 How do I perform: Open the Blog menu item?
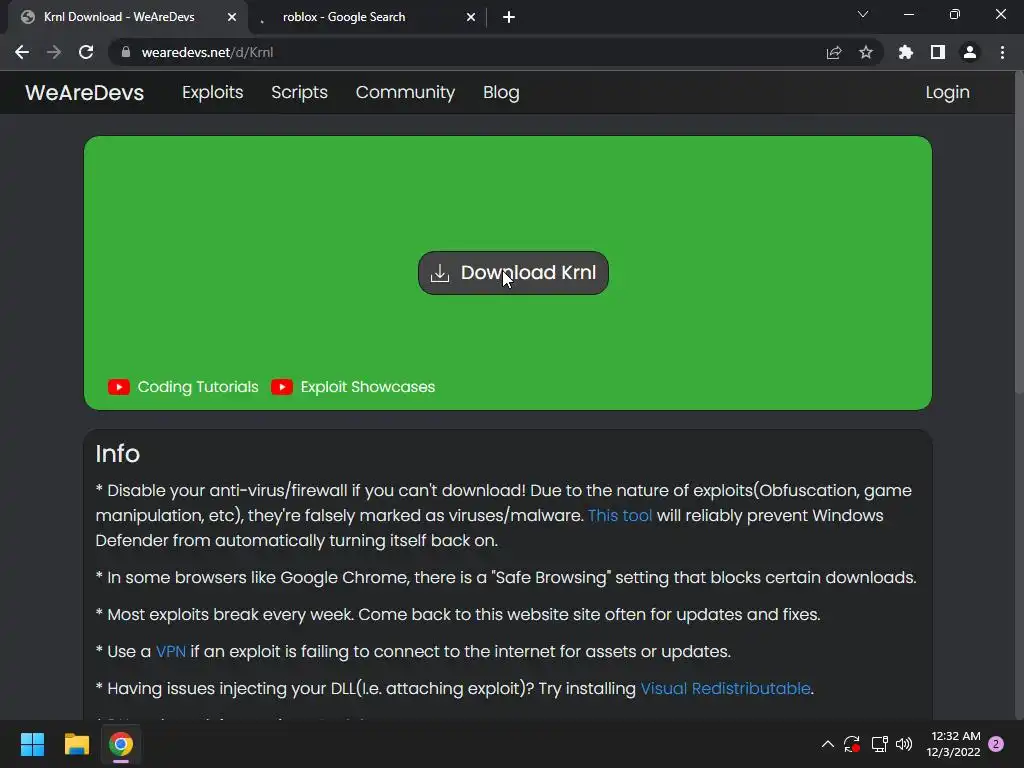coord(501,92)
